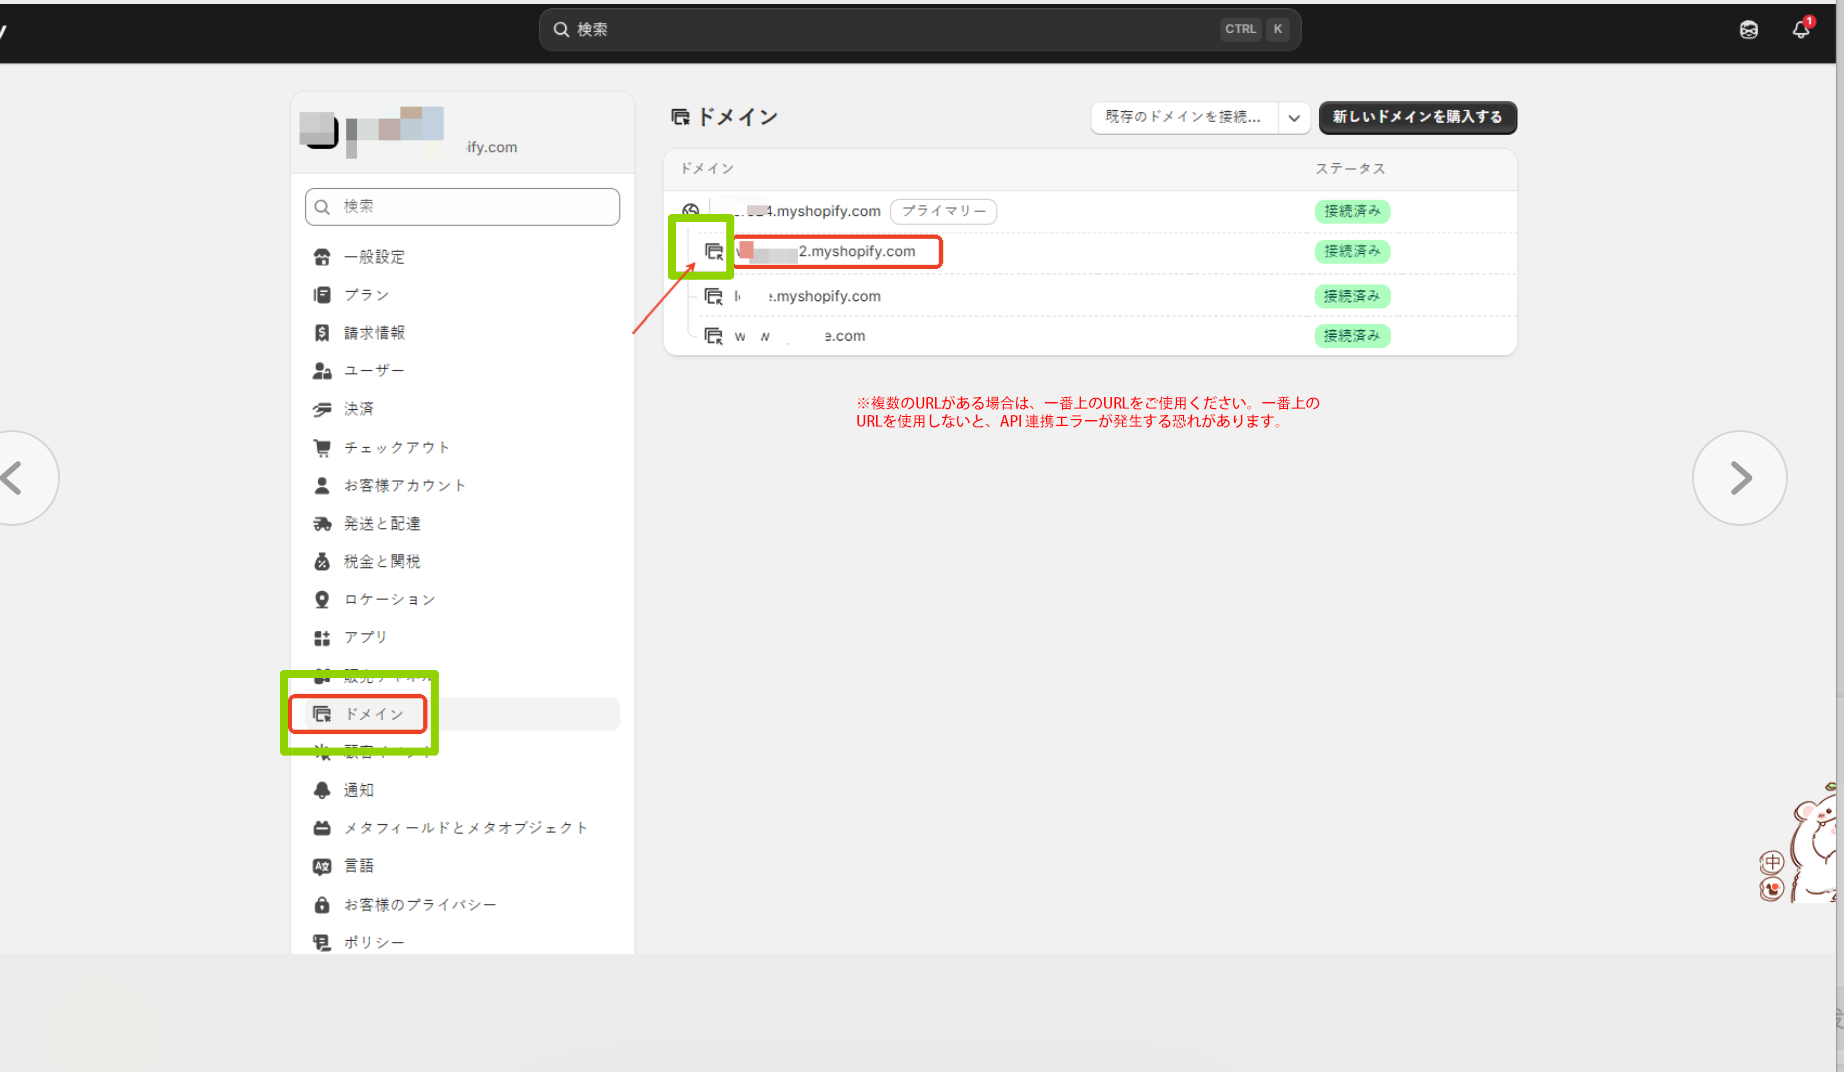Click the checkout cart icon in sidebar

point(322,447)
